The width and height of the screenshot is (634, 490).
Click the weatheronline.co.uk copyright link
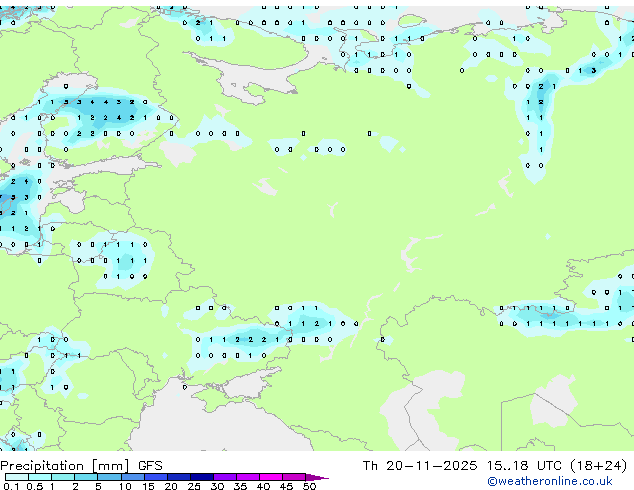coord(550,481)
